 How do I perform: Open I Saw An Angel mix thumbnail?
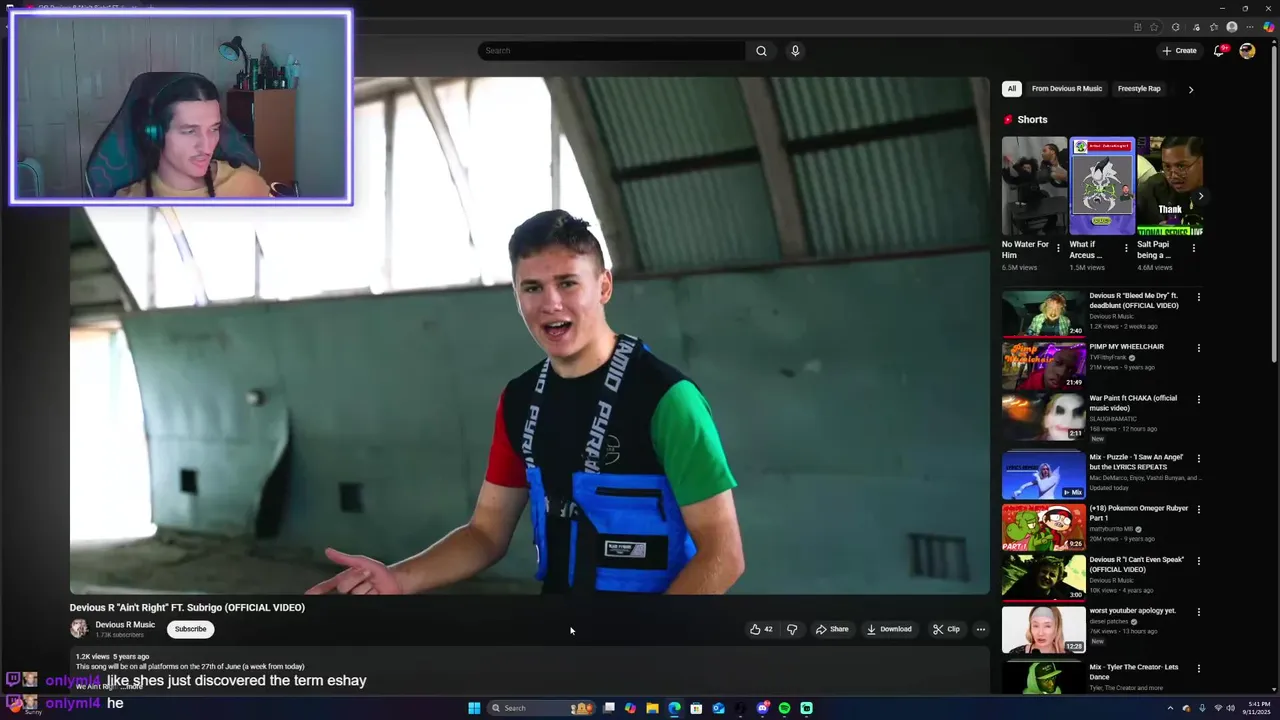click(x=1043, y=475)
